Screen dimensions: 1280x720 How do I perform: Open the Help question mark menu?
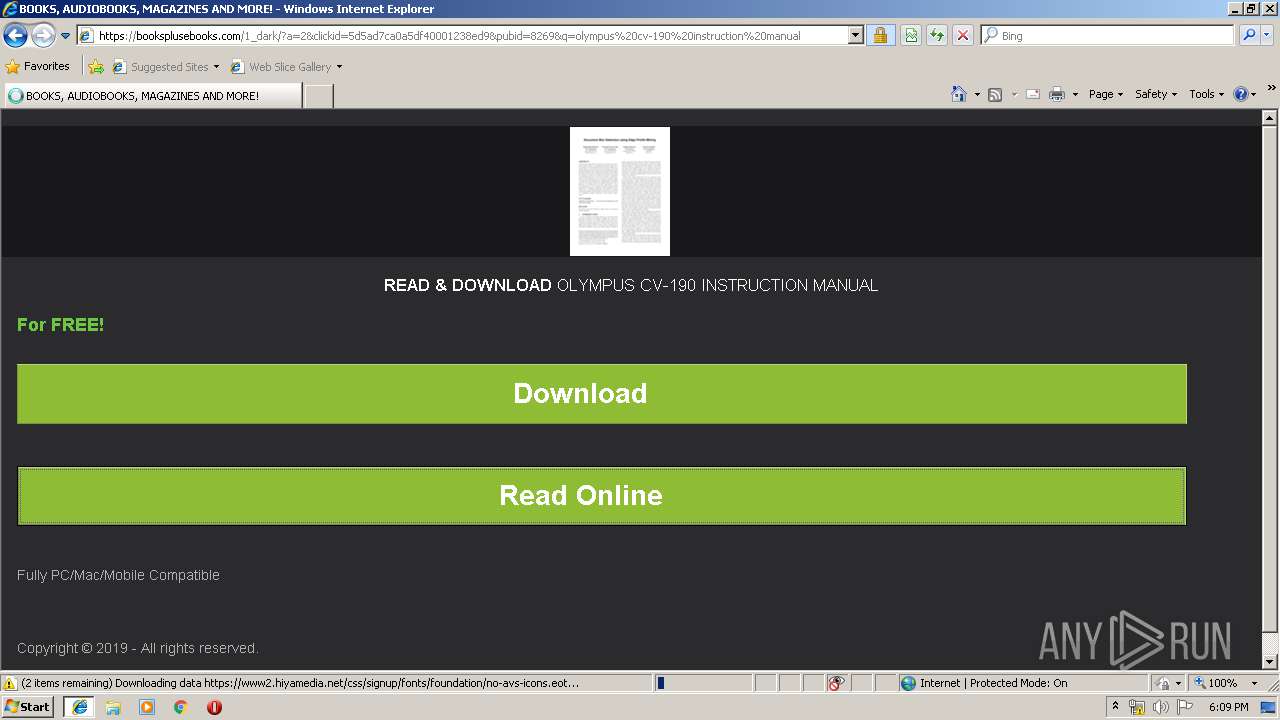tap(1245, 94)
